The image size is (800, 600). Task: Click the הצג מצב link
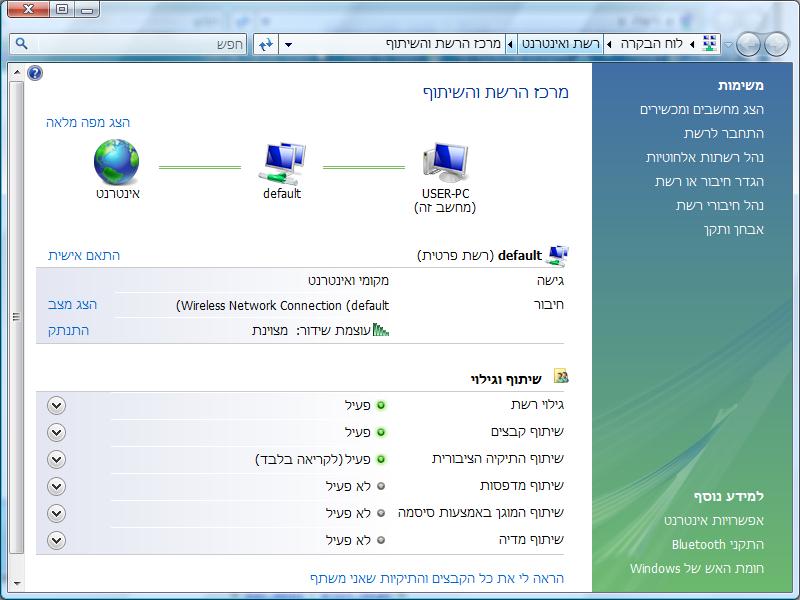click(72, 305)
